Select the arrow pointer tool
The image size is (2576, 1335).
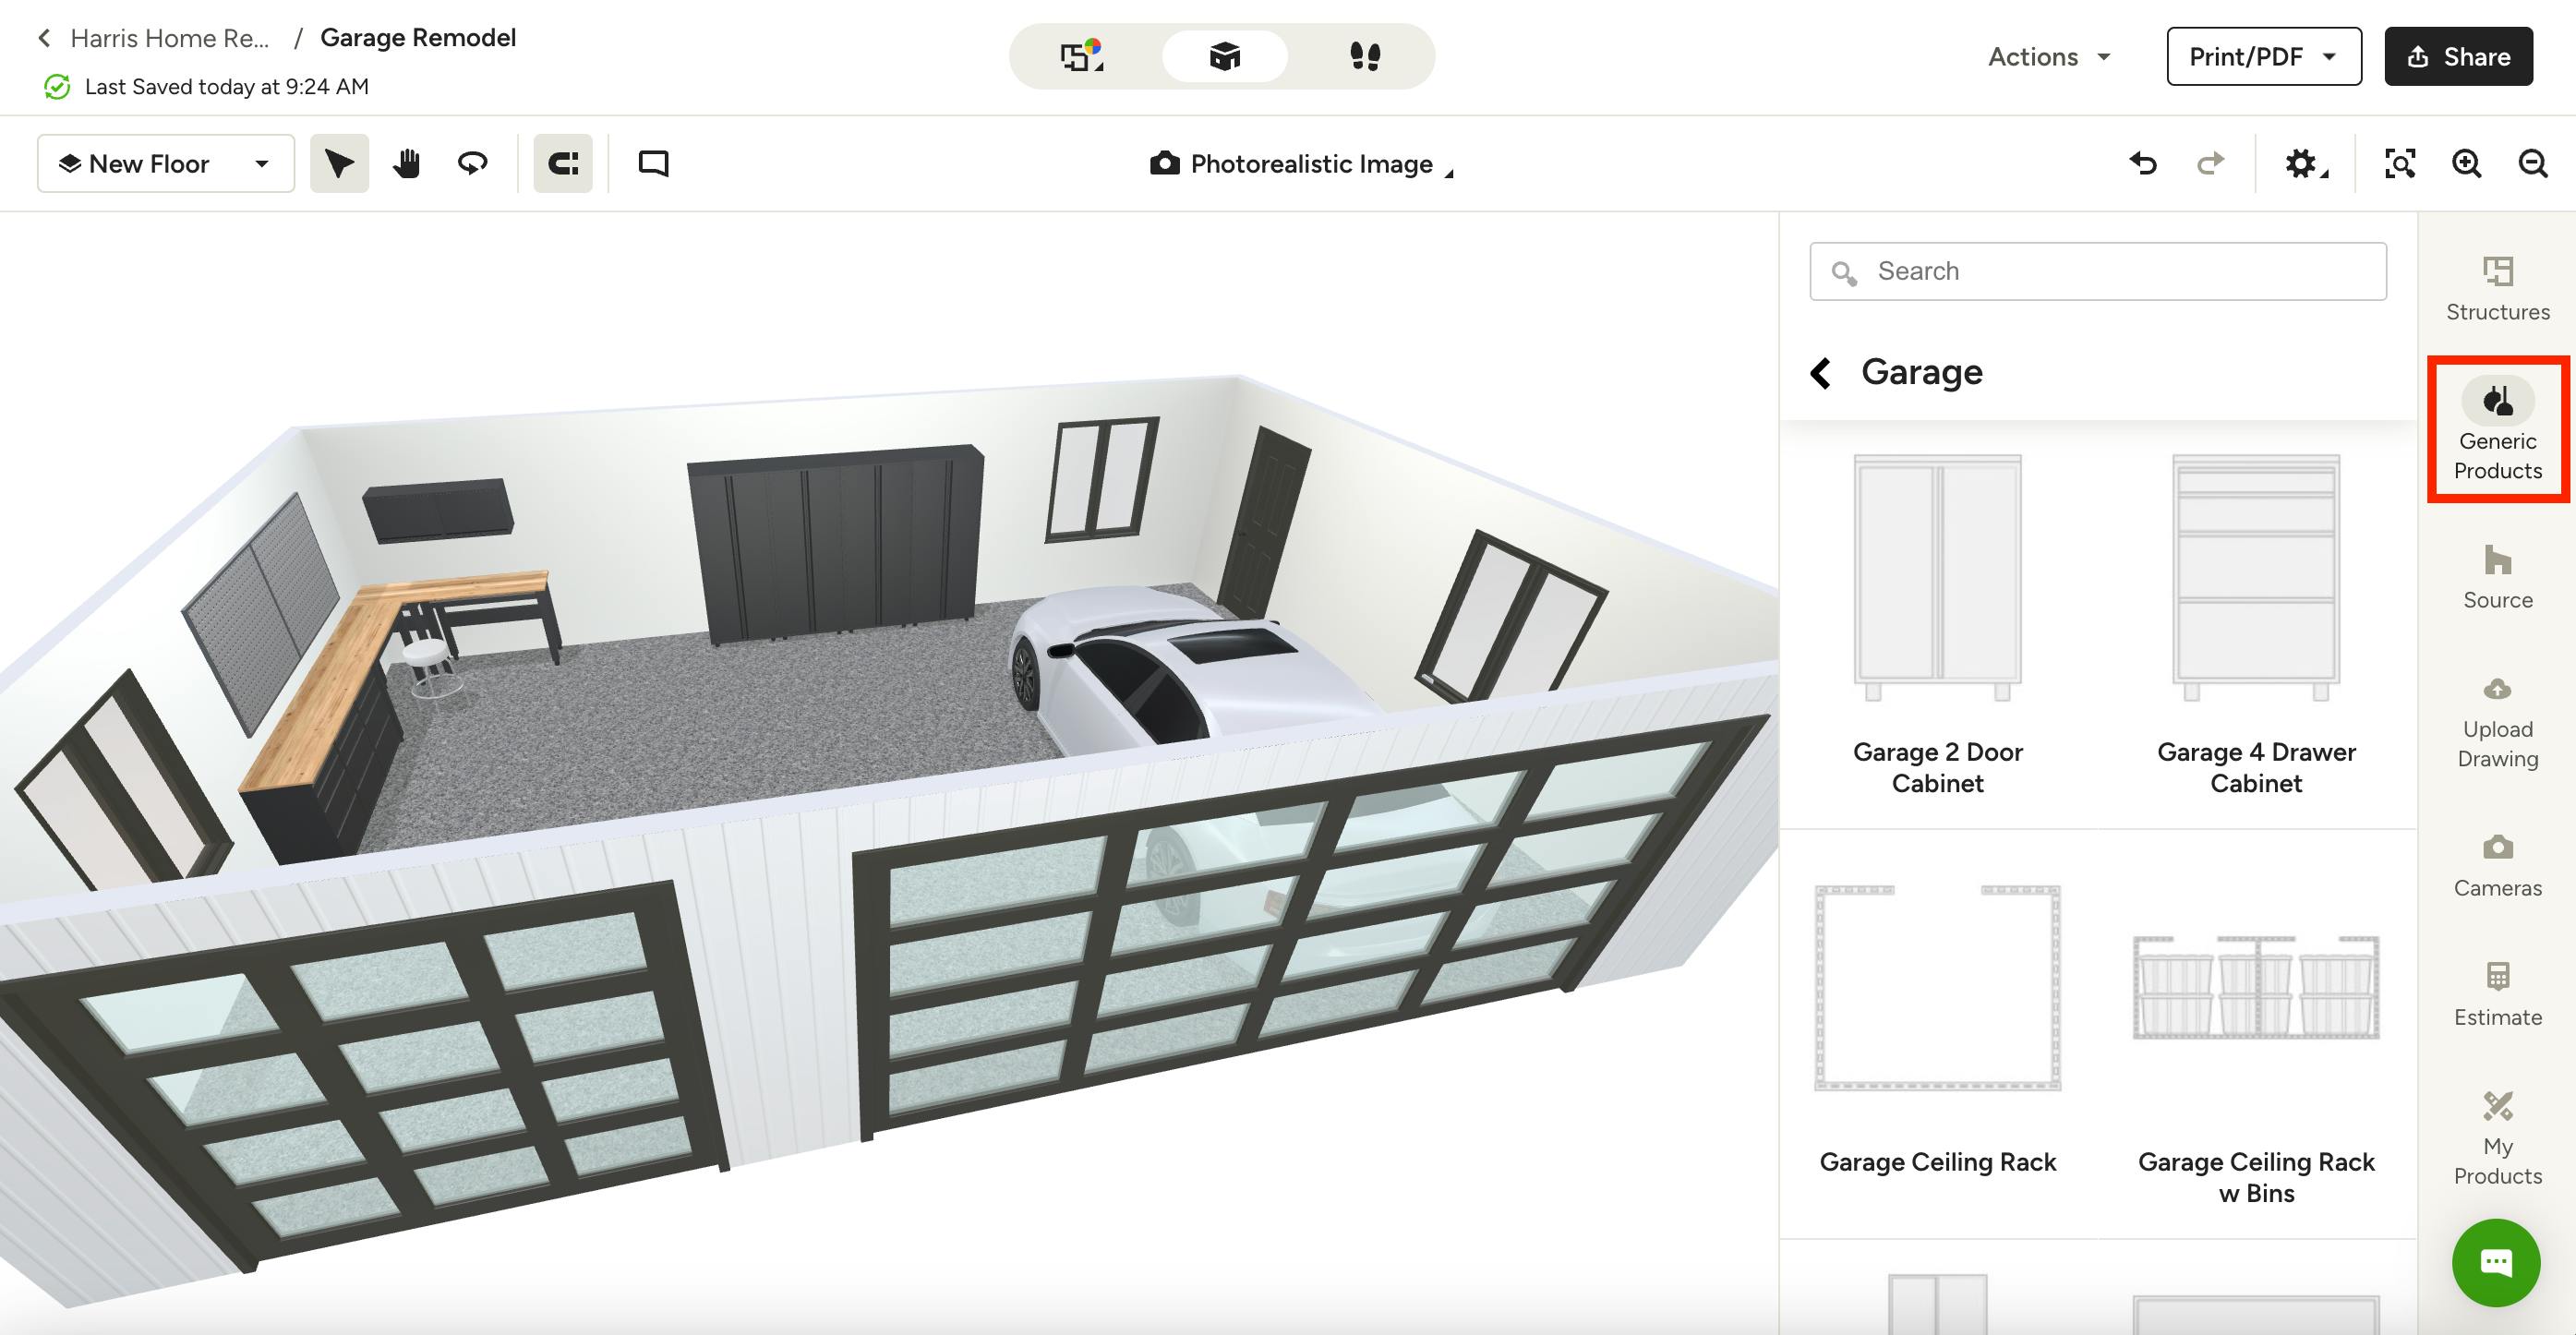tap(339, 163)
